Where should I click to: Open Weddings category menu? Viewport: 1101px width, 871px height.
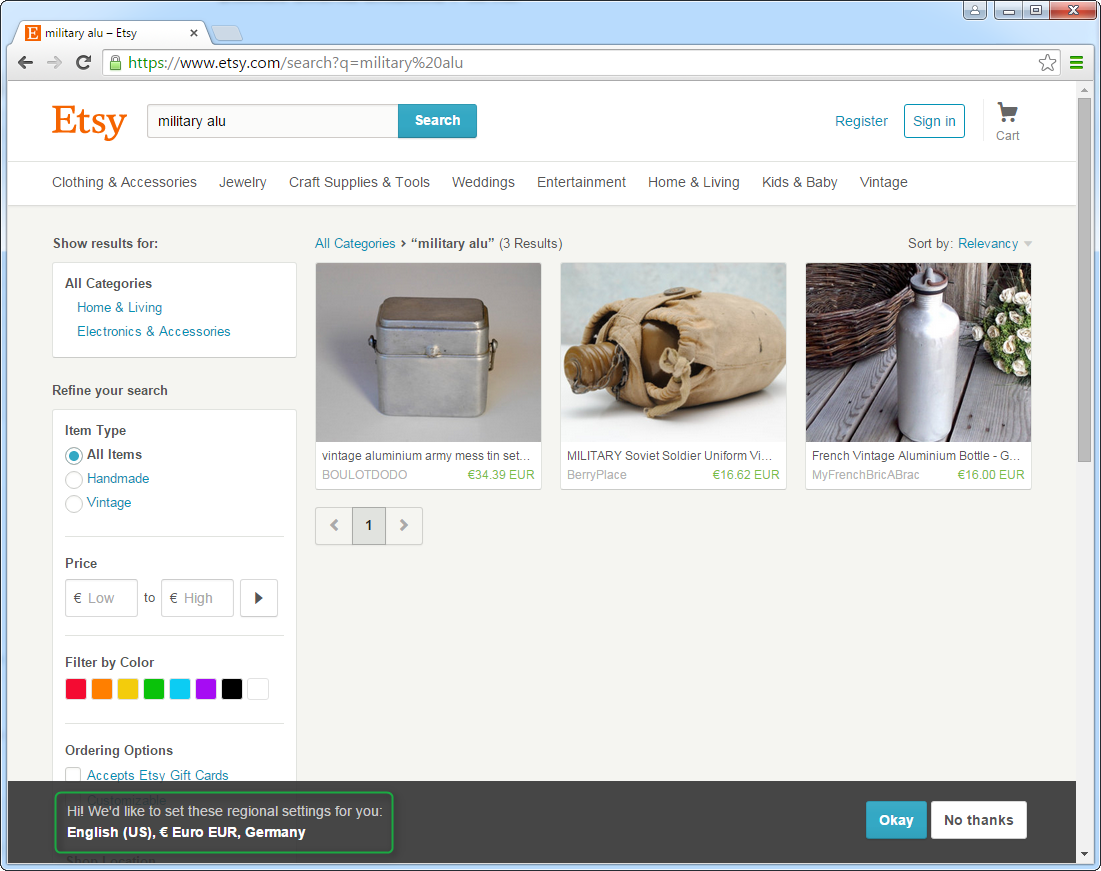[x=483, y=182]
